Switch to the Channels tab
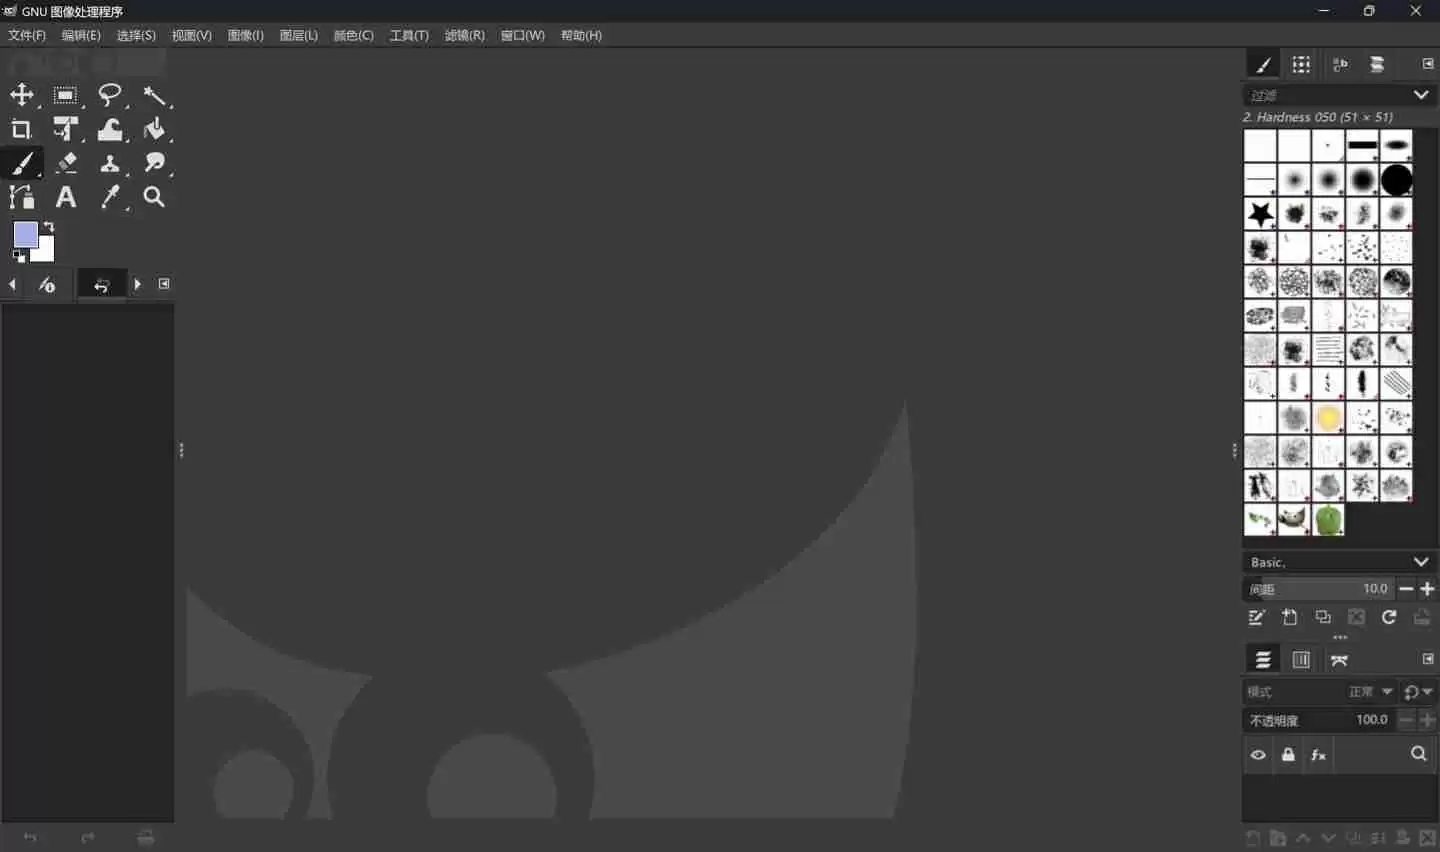Screen dimensions: 1440x852 (1301, 659)
